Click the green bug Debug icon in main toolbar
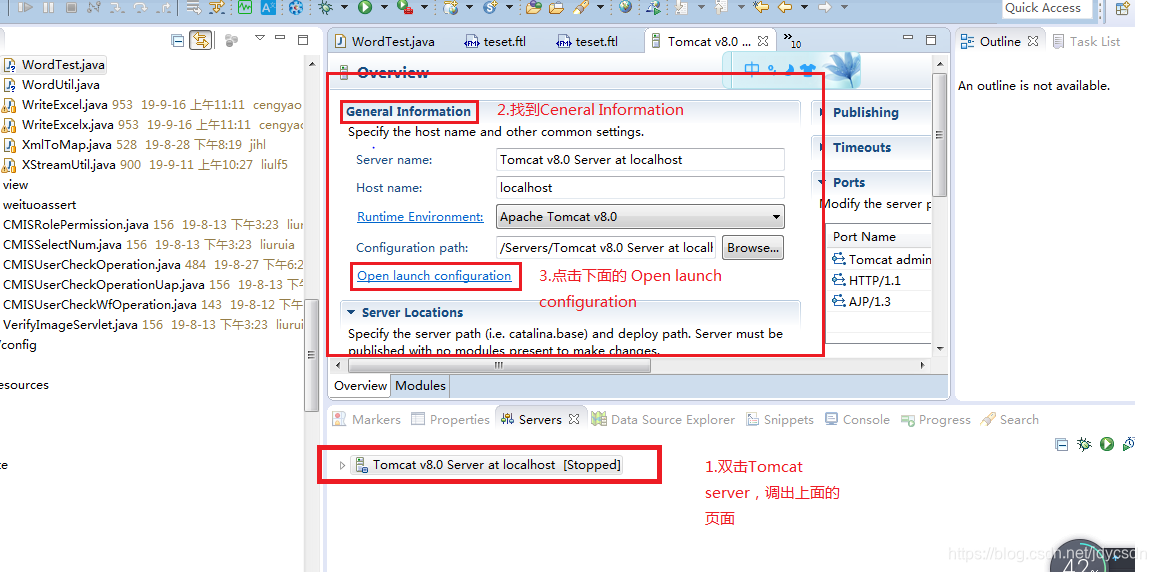1156x572 pixels. tap(325, 7)
